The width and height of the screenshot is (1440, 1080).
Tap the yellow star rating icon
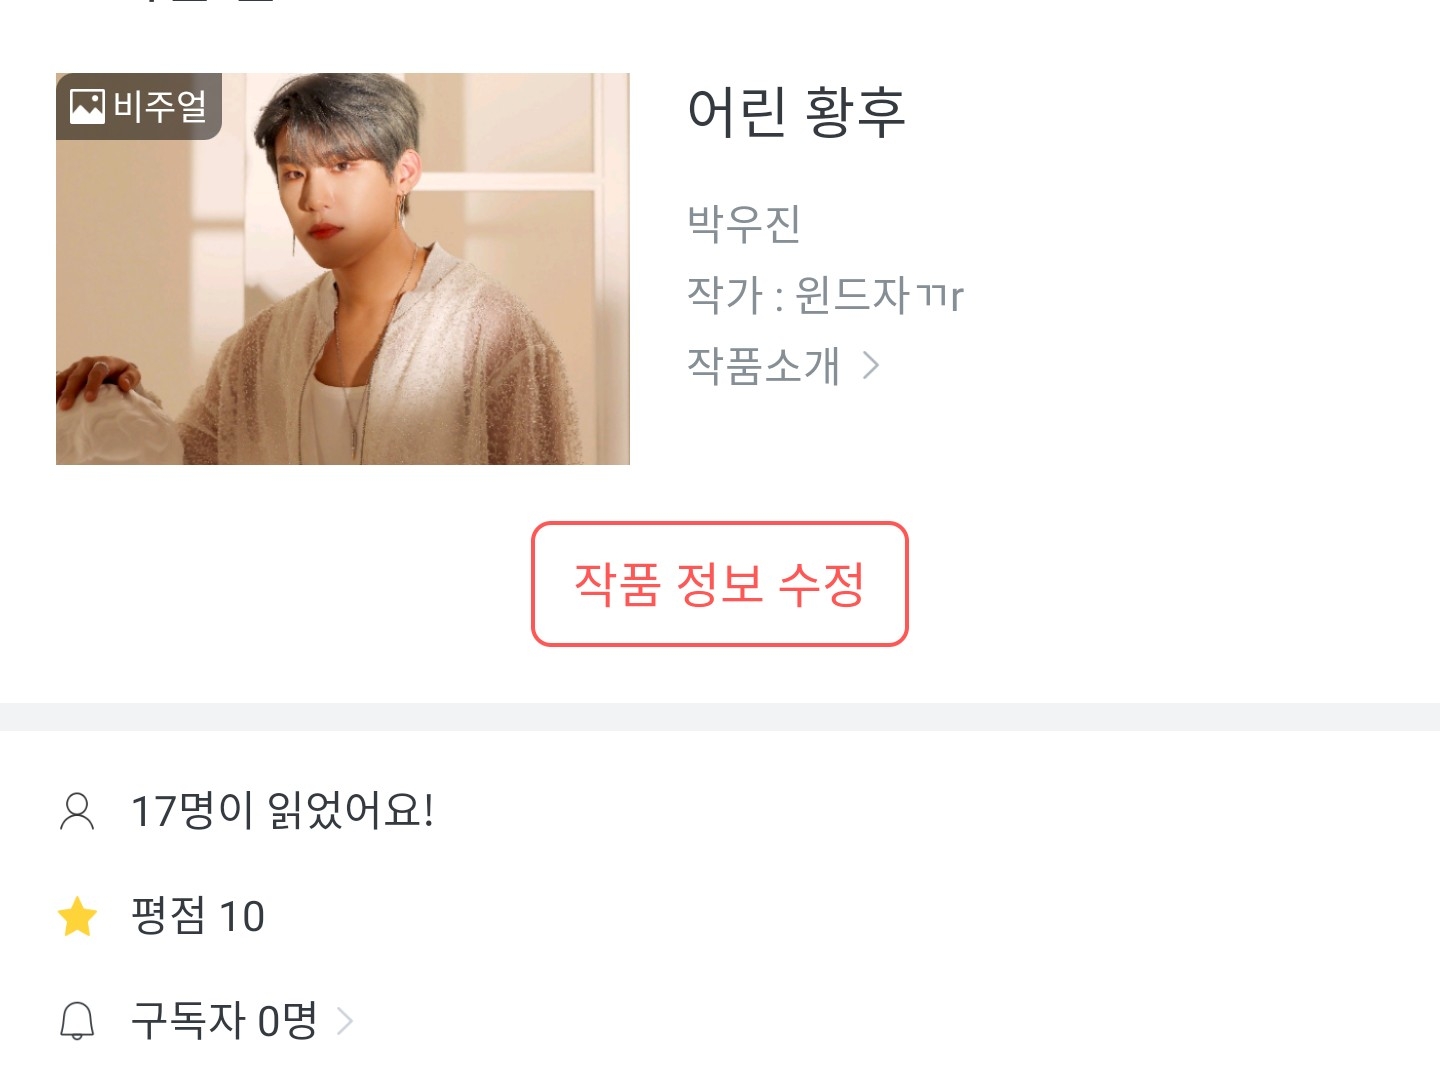(77, 916)
